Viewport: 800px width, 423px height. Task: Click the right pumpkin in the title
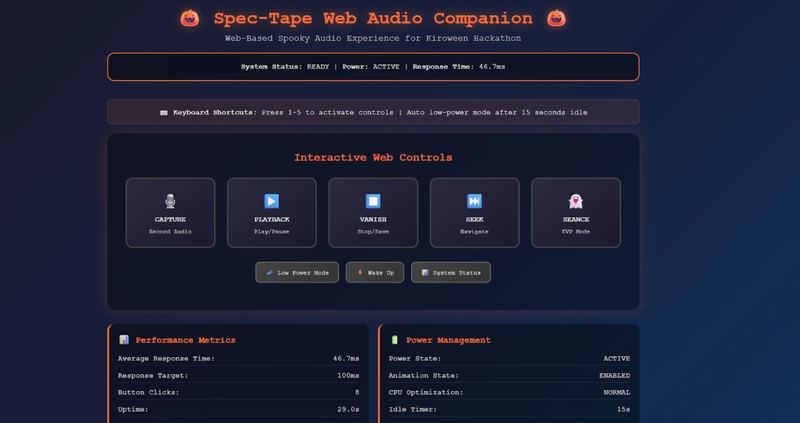tap(557, 18)
